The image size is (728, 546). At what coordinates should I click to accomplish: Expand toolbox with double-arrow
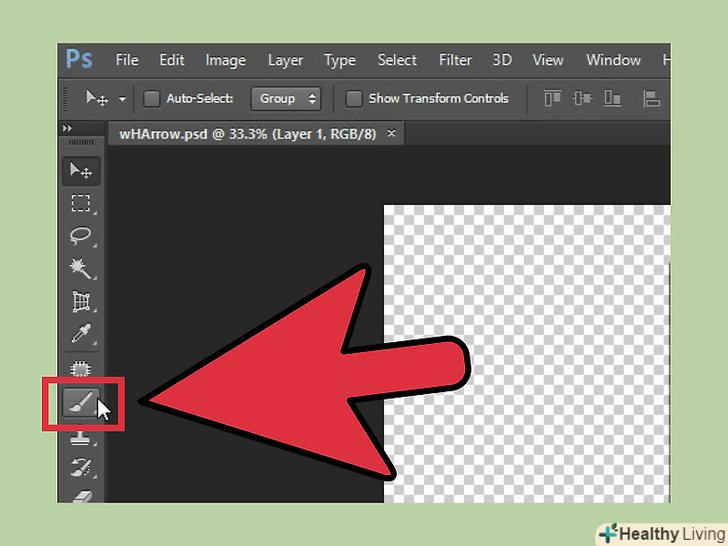tap(67, 128)
